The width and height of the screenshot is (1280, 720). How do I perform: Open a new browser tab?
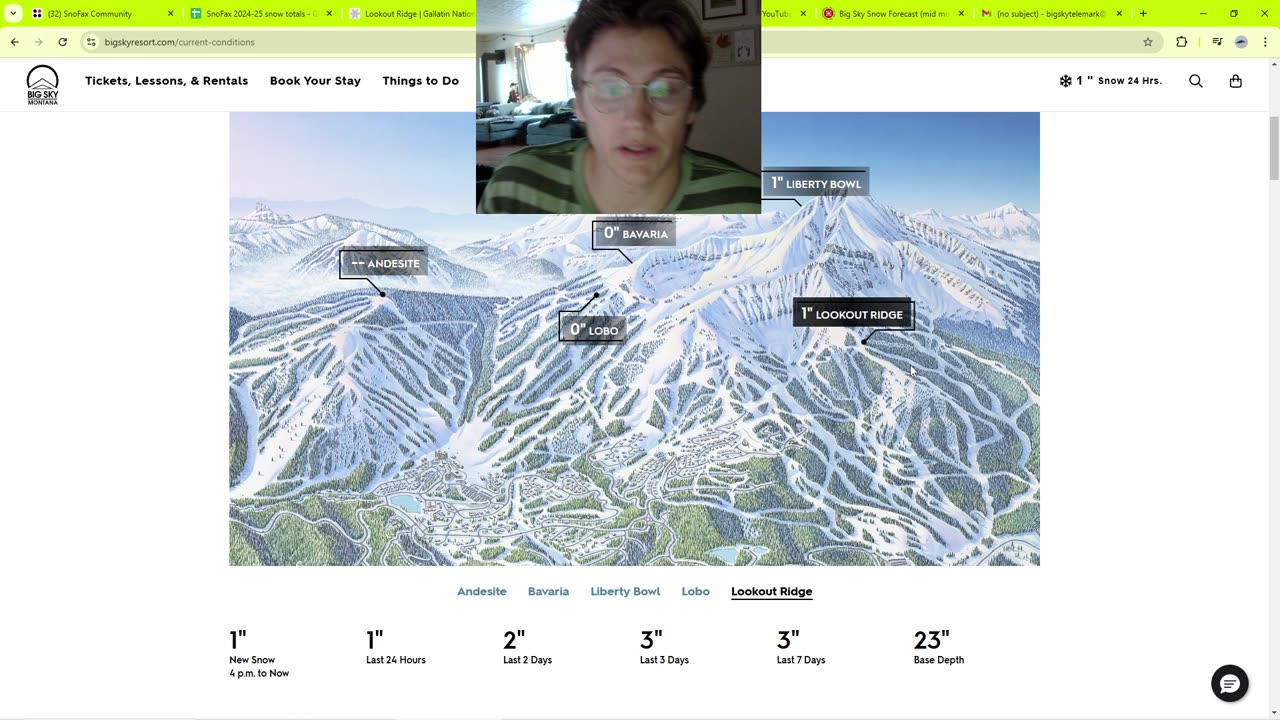[1143, 14]
